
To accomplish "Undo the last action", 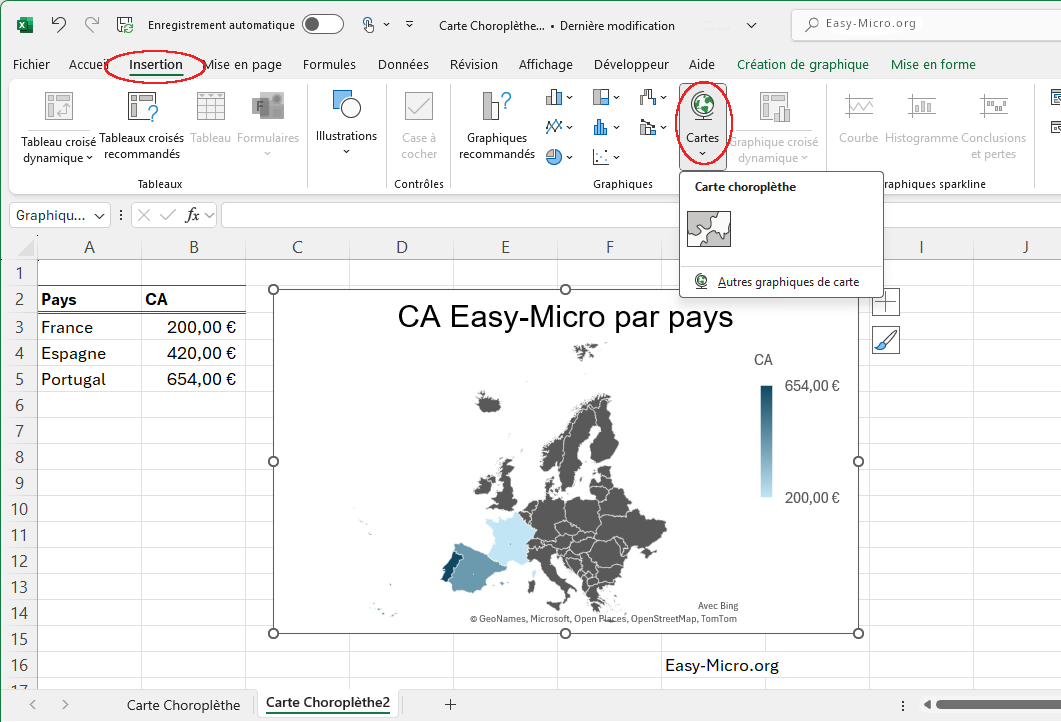I will point(59,25).
